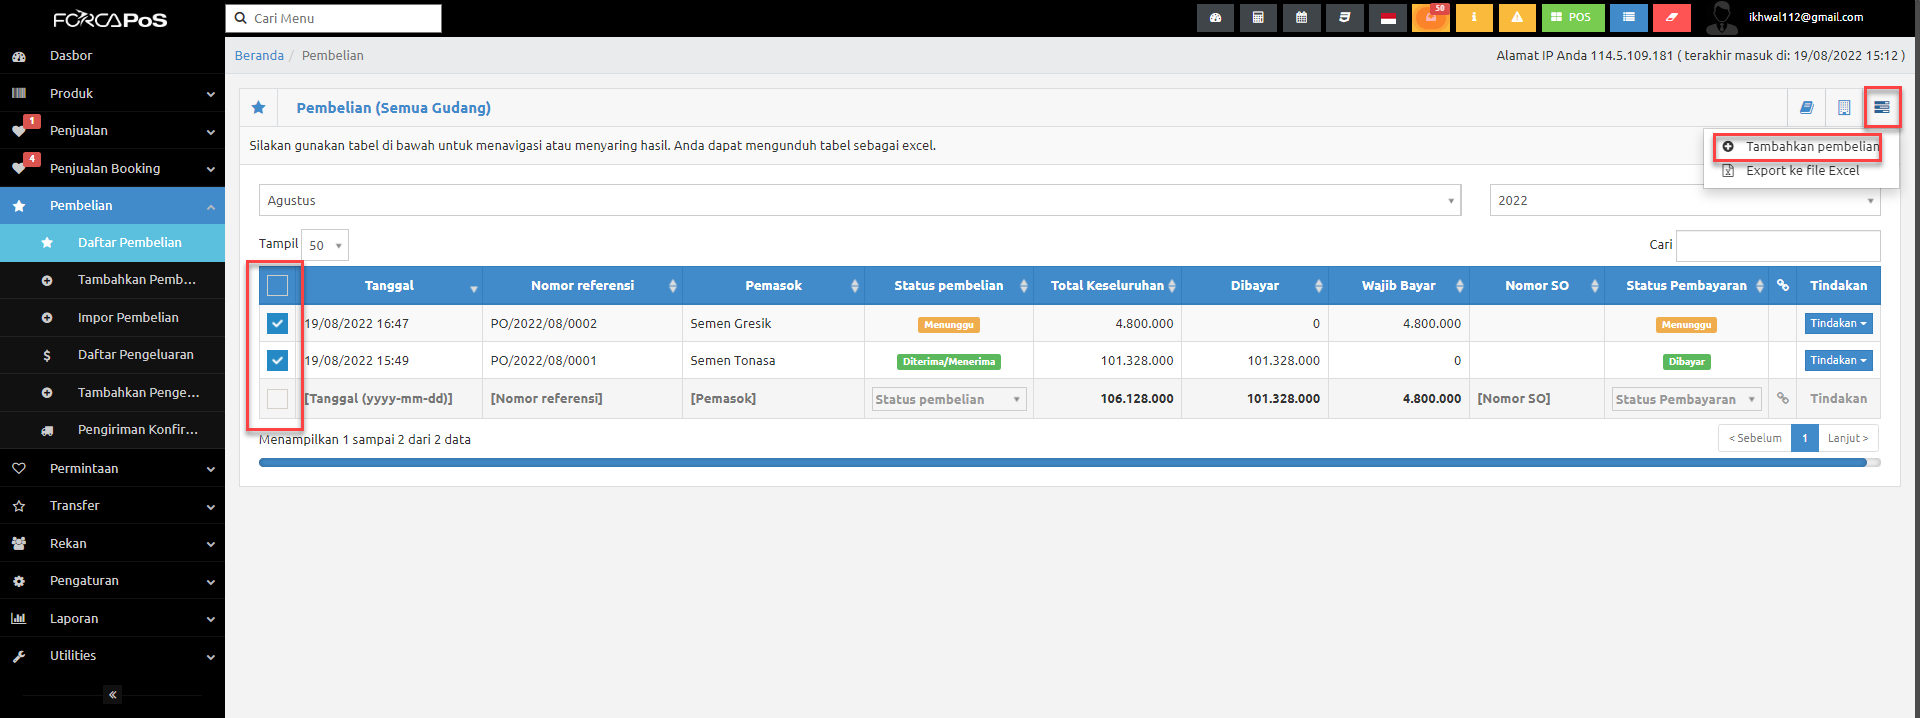
Task: Click the chart icon beside Laporan
Action: (x=19, y=619)
